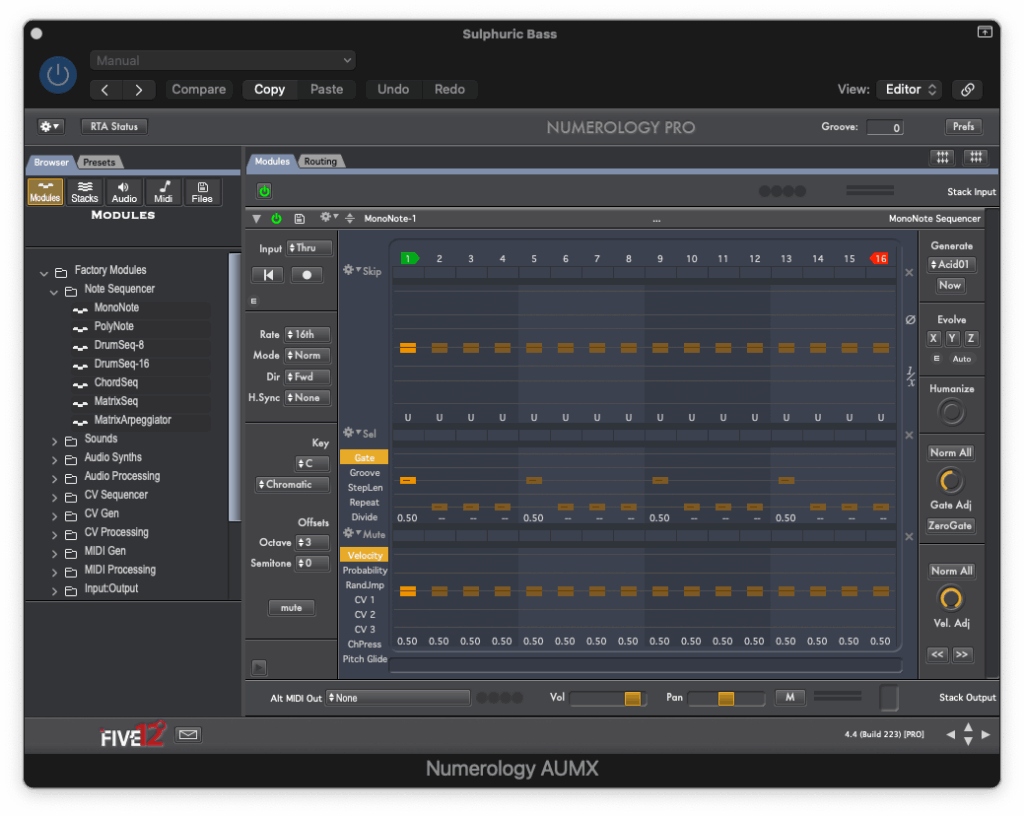The width and height of the screenshot is (1024, 816).
Task: Click the MonoNote-1 save preset disk icon
Action: tap(299, 219)
